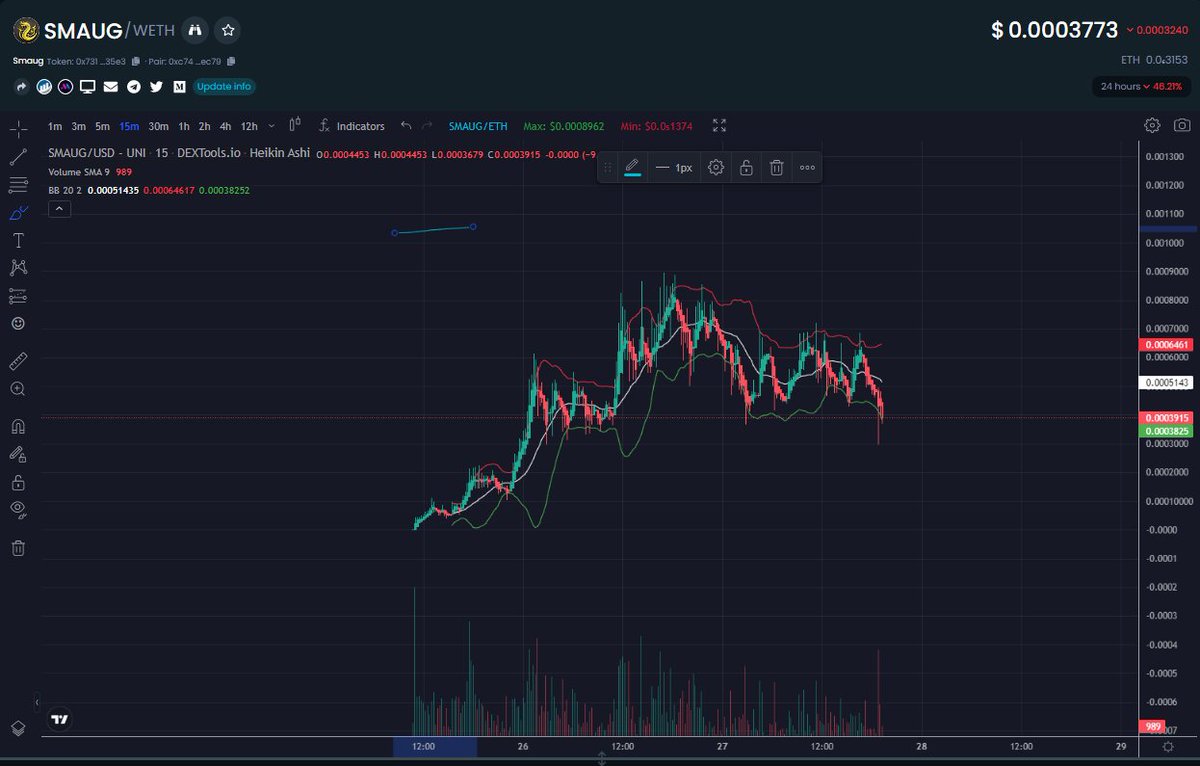This screenshot has height=766, width=1200.
Task: Open the emoji icons tool
Action: click(18, 324)
